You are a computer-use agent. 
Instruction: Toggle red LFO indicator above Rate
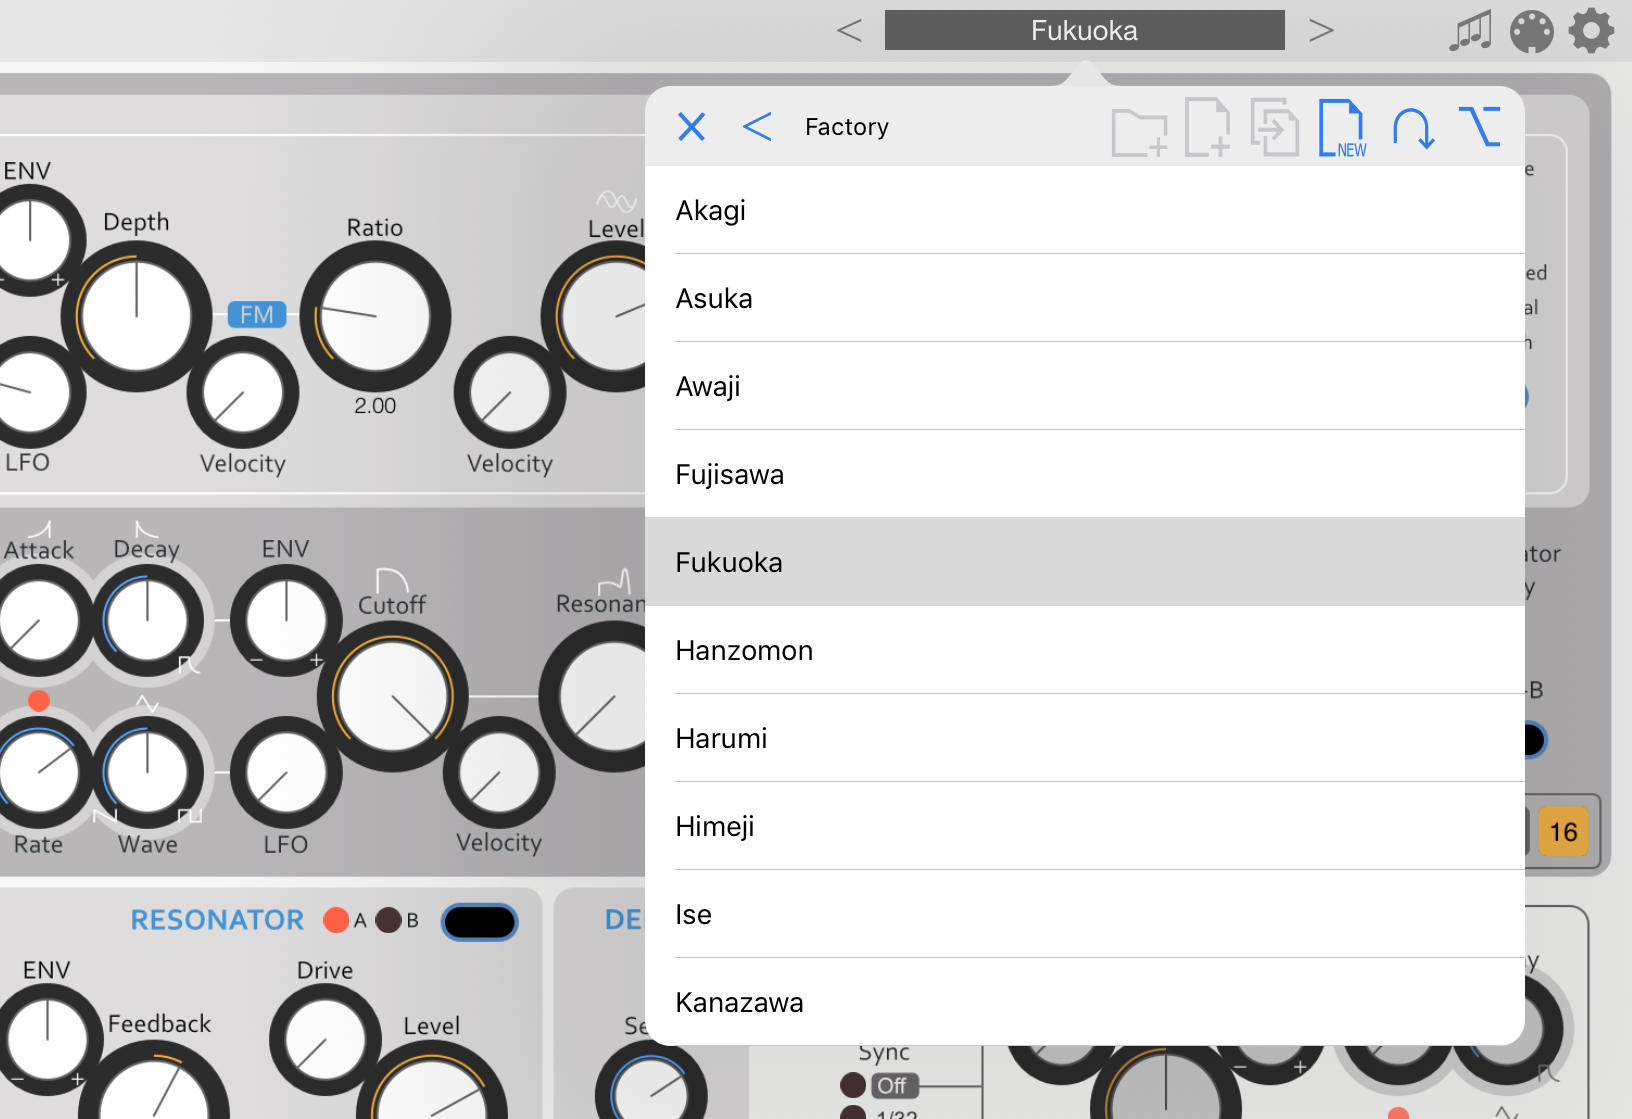(39, 701)
